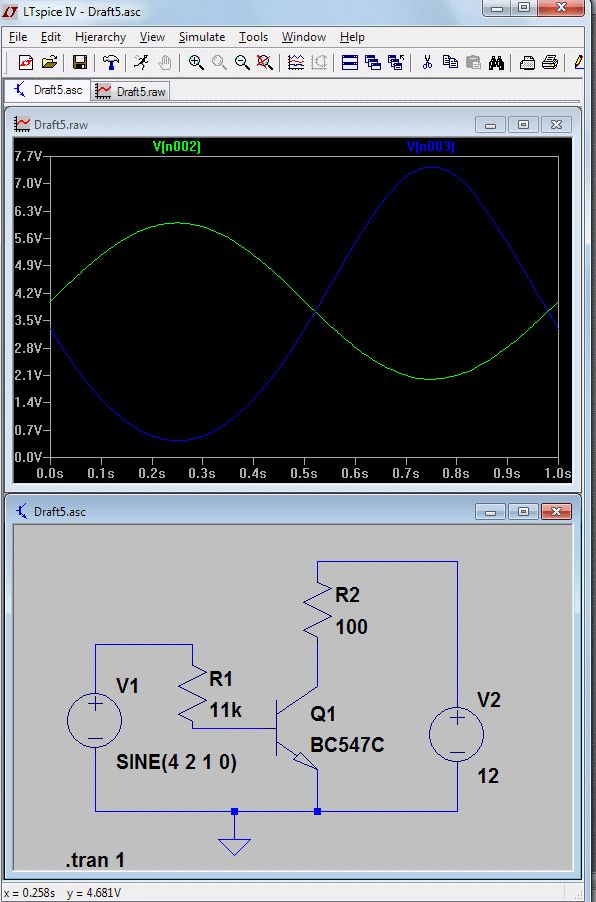Open the Window menu
The width and height of the screenshot is (596, 902).
coord(304,37)
